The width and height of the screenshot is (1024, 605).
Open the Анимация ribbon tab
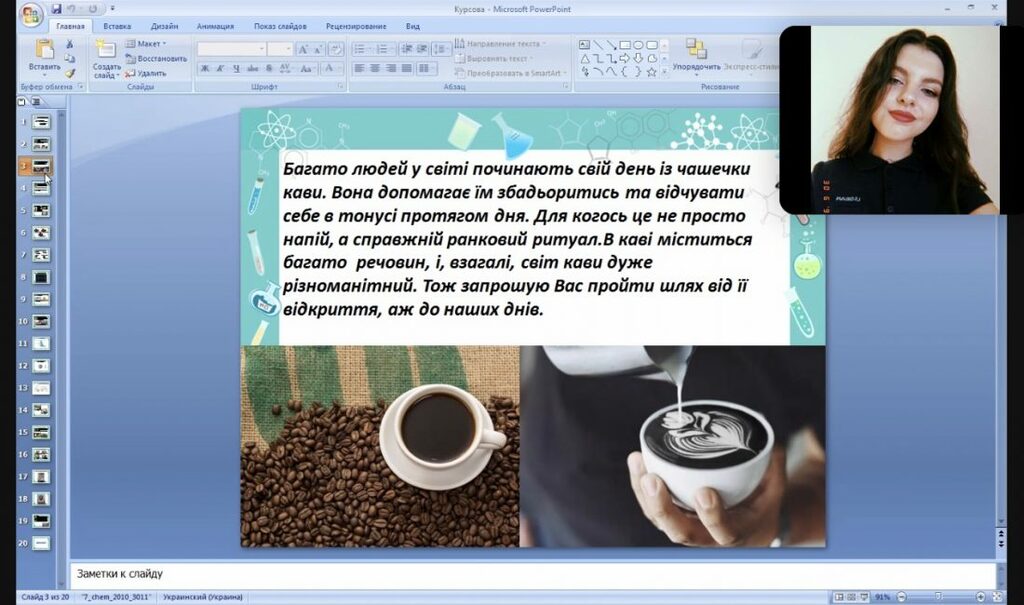pos(215,26)
